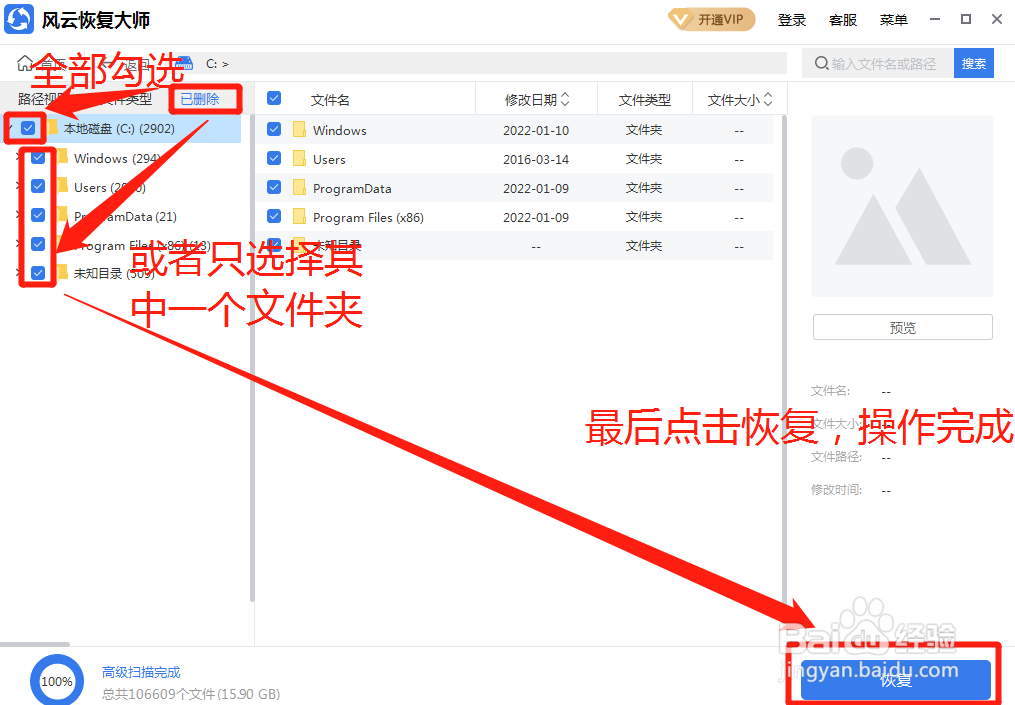Uncheck the select-all checkbox in the header
This screenshot has height=705, width=1015.
273,98
